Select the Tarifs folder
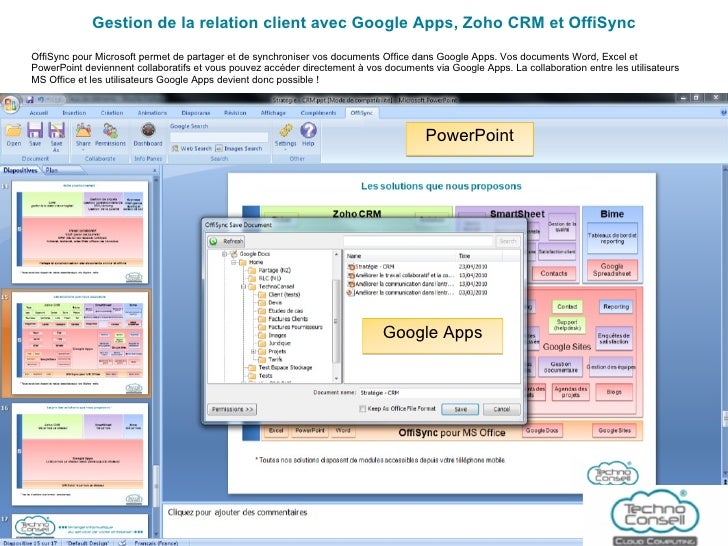The height and width of the screenshot is (546, 728). (275, 359)
